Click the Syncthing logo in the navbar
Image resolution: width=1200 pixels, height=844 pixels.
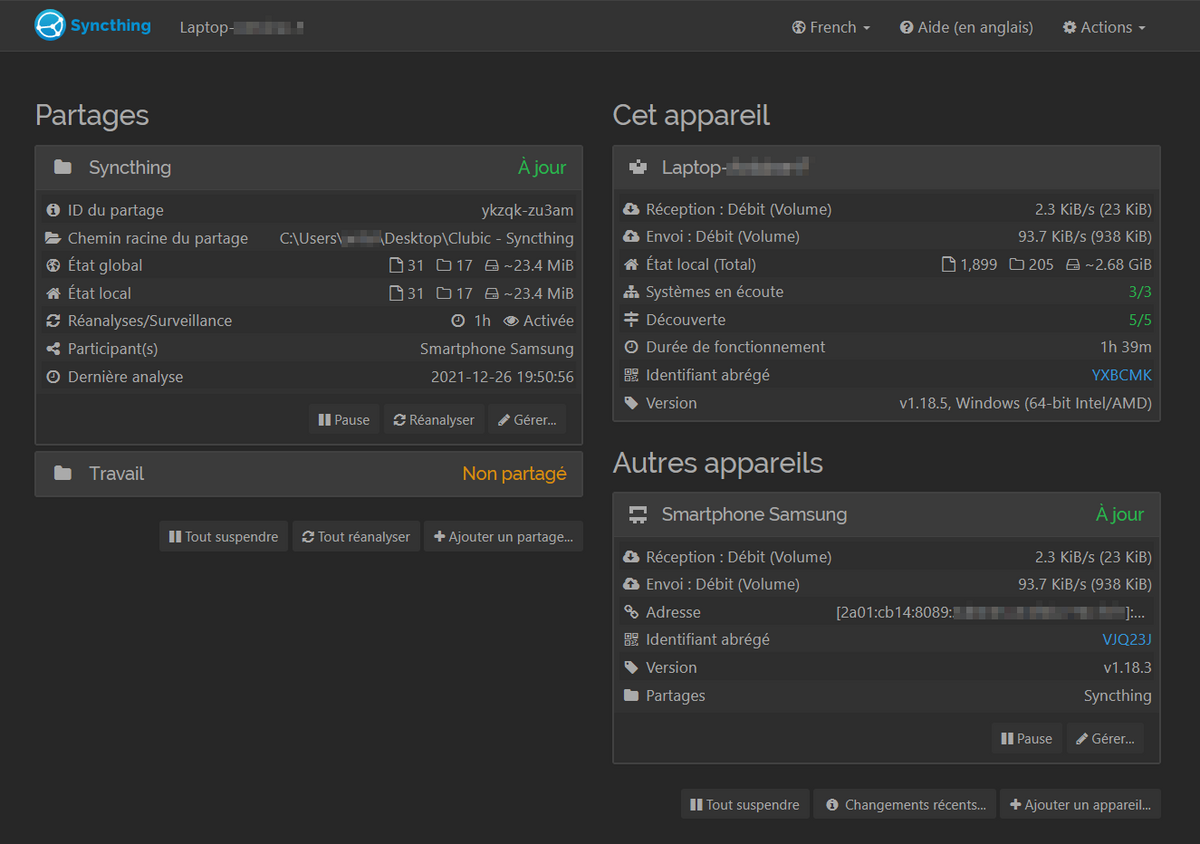[x=92, y=25]
